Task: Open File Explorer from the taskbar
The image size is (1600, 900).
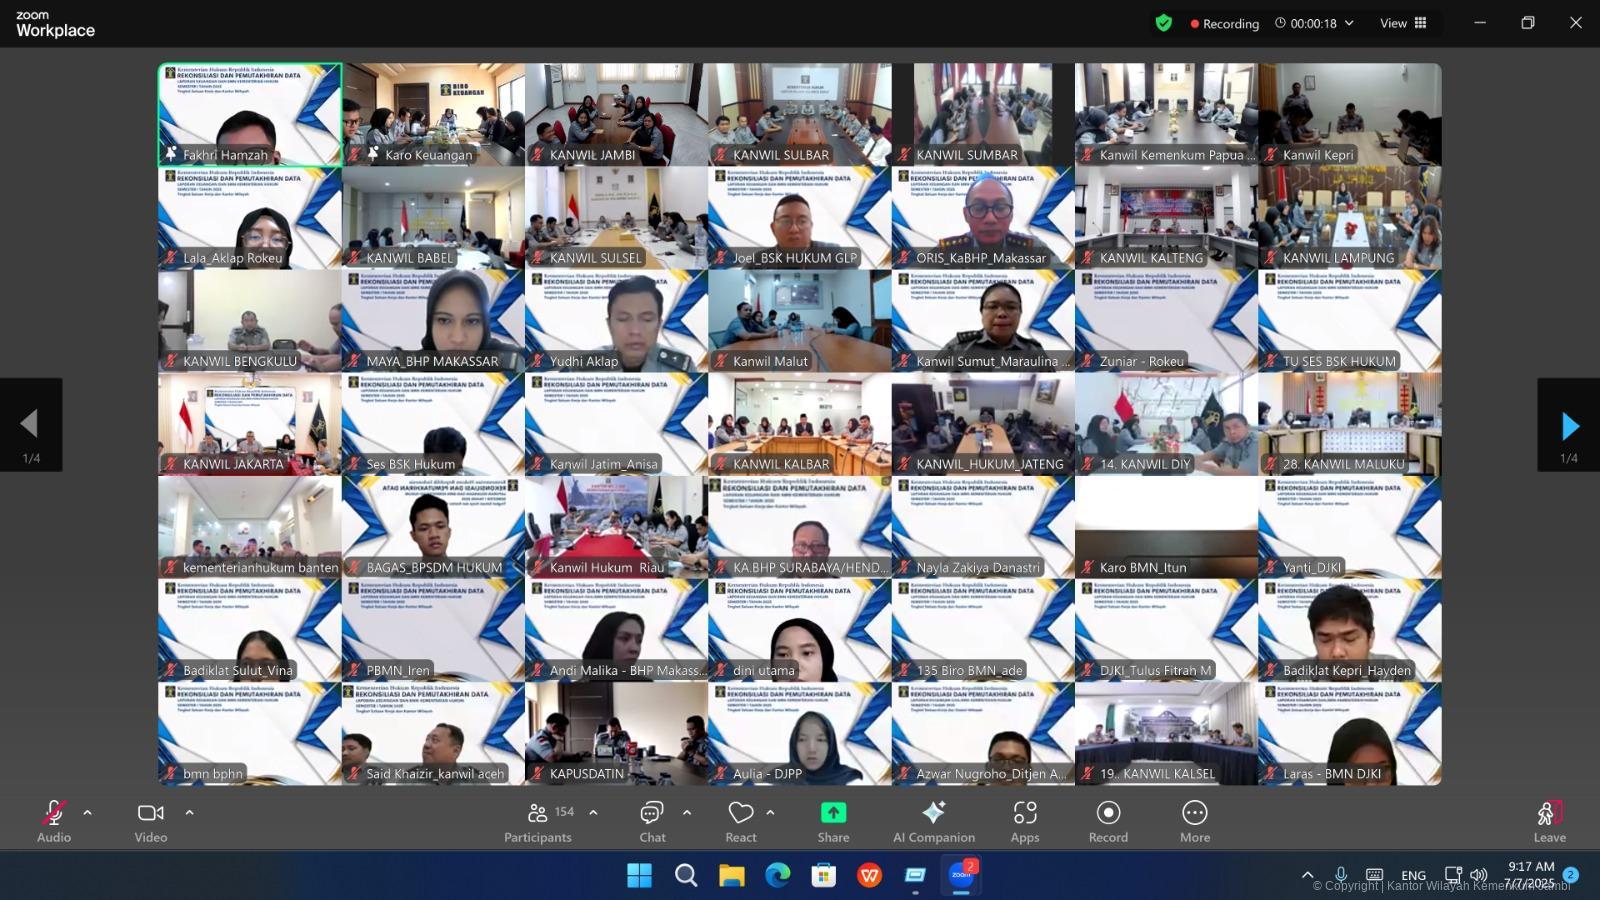Action: click(x=732, y=876)
